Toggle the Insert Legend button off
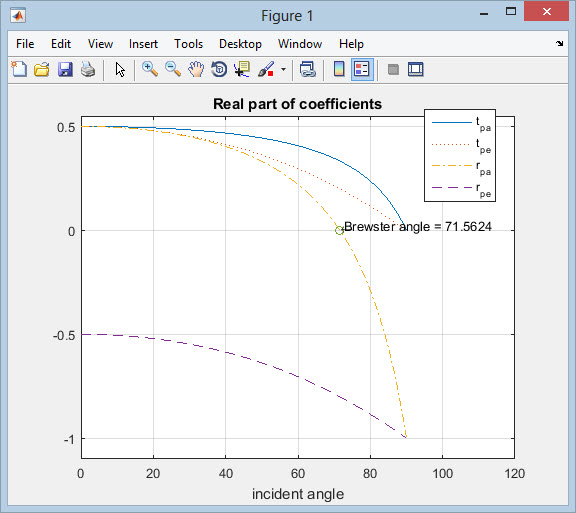576x513 pixels. [362, 69]
